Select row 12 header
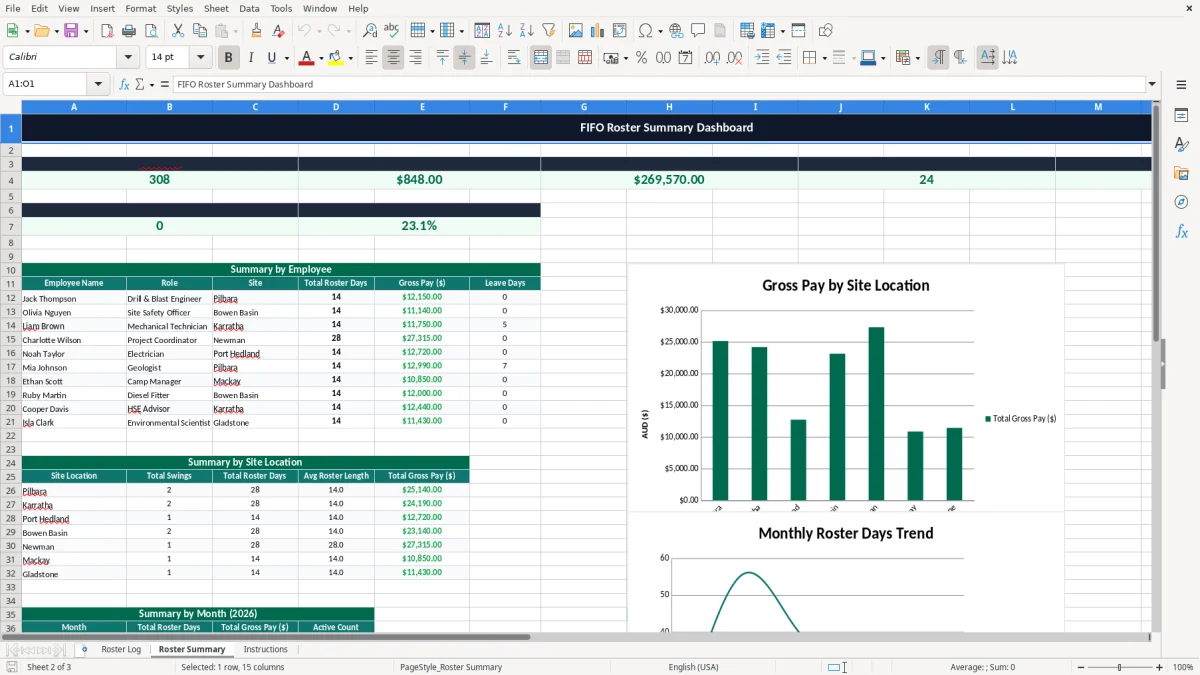This screenshot has height=675, width=1200. point(11,298)
